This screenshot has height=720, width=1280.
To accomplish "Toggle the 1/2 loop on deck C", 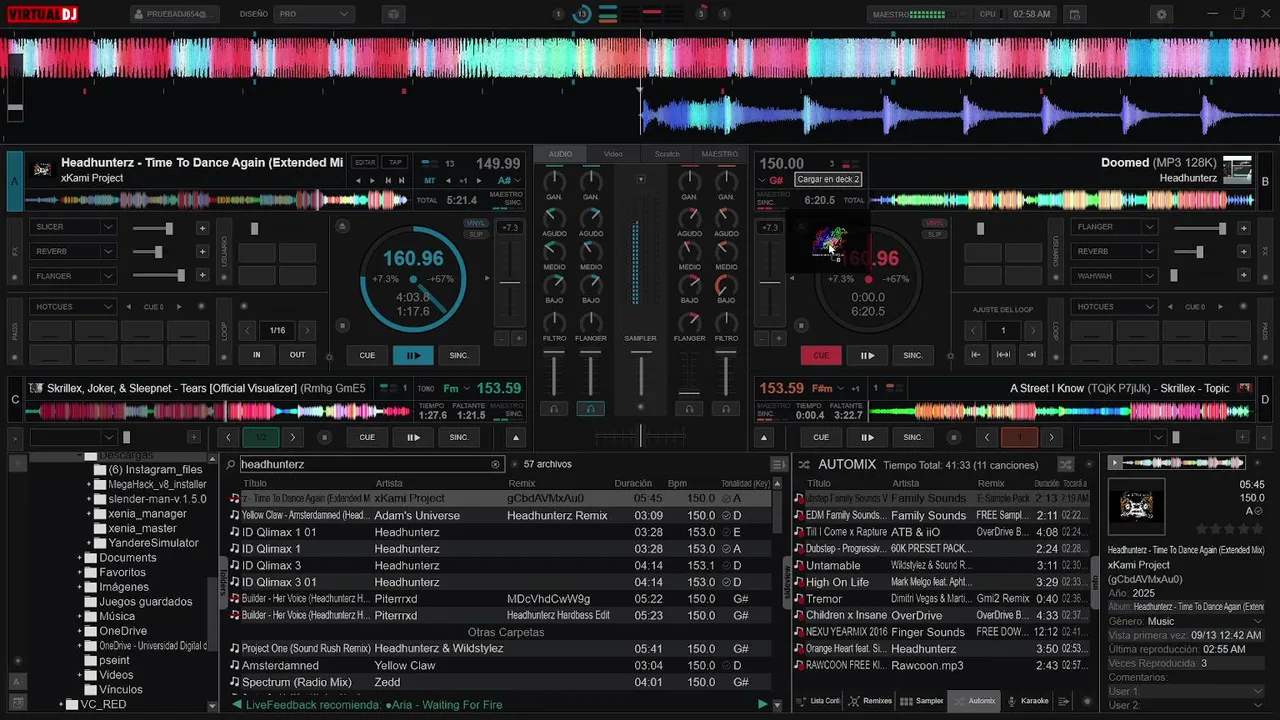I will pos(260,437).
